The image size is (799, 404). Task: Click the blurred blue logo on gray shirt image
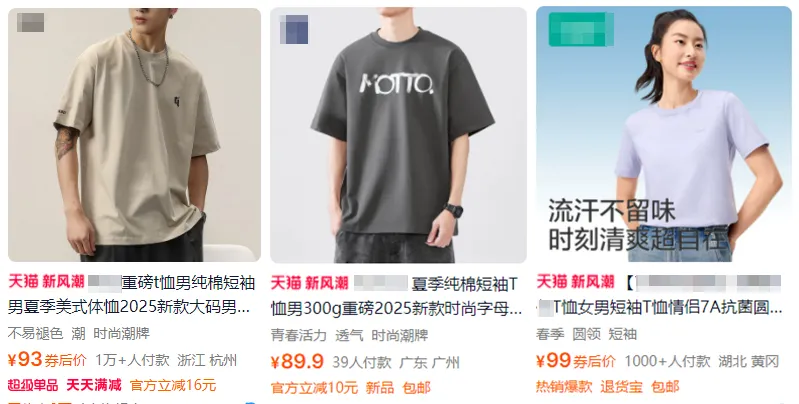click(294, 30)
